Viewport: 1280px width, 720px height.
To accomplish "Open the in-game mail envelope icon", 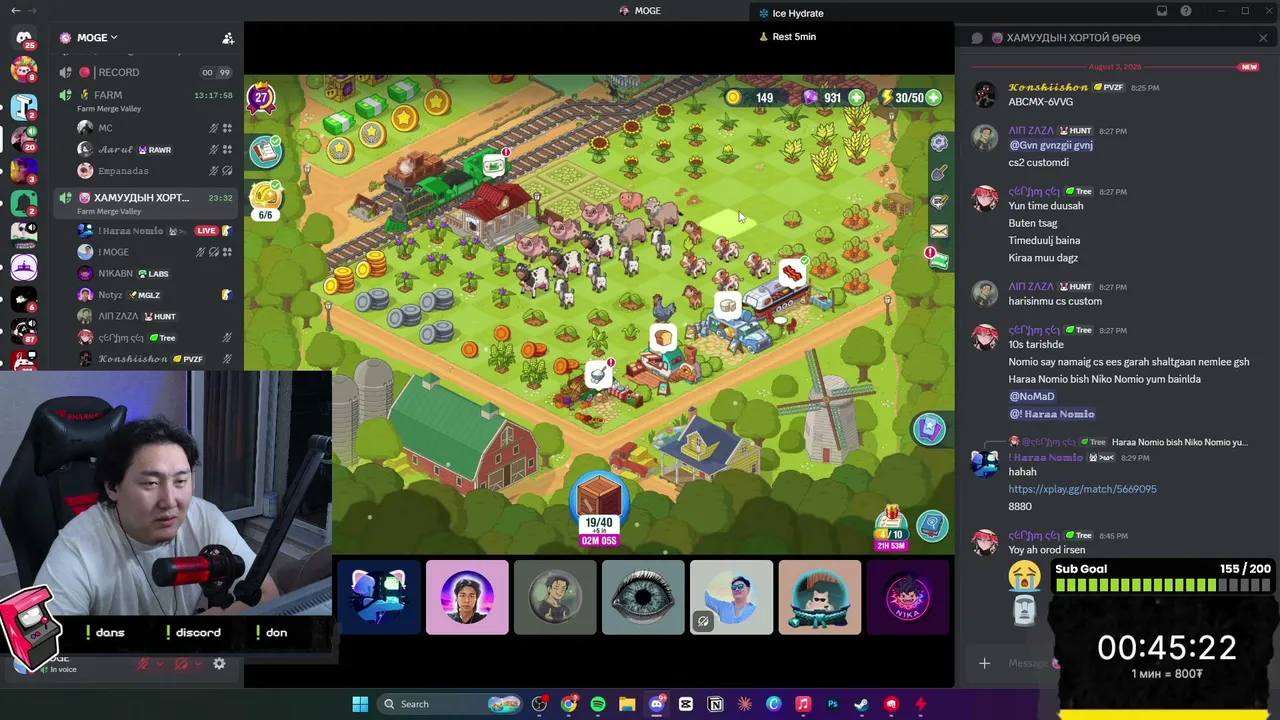I will [x=938, y=231].
